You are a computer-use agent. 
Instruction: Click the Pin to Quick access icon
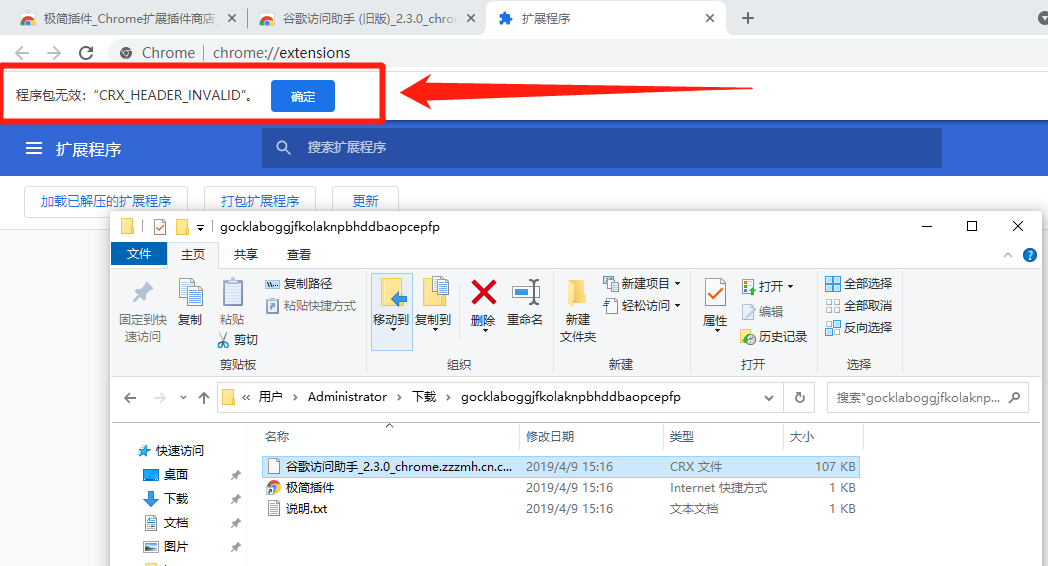(143, 293)
